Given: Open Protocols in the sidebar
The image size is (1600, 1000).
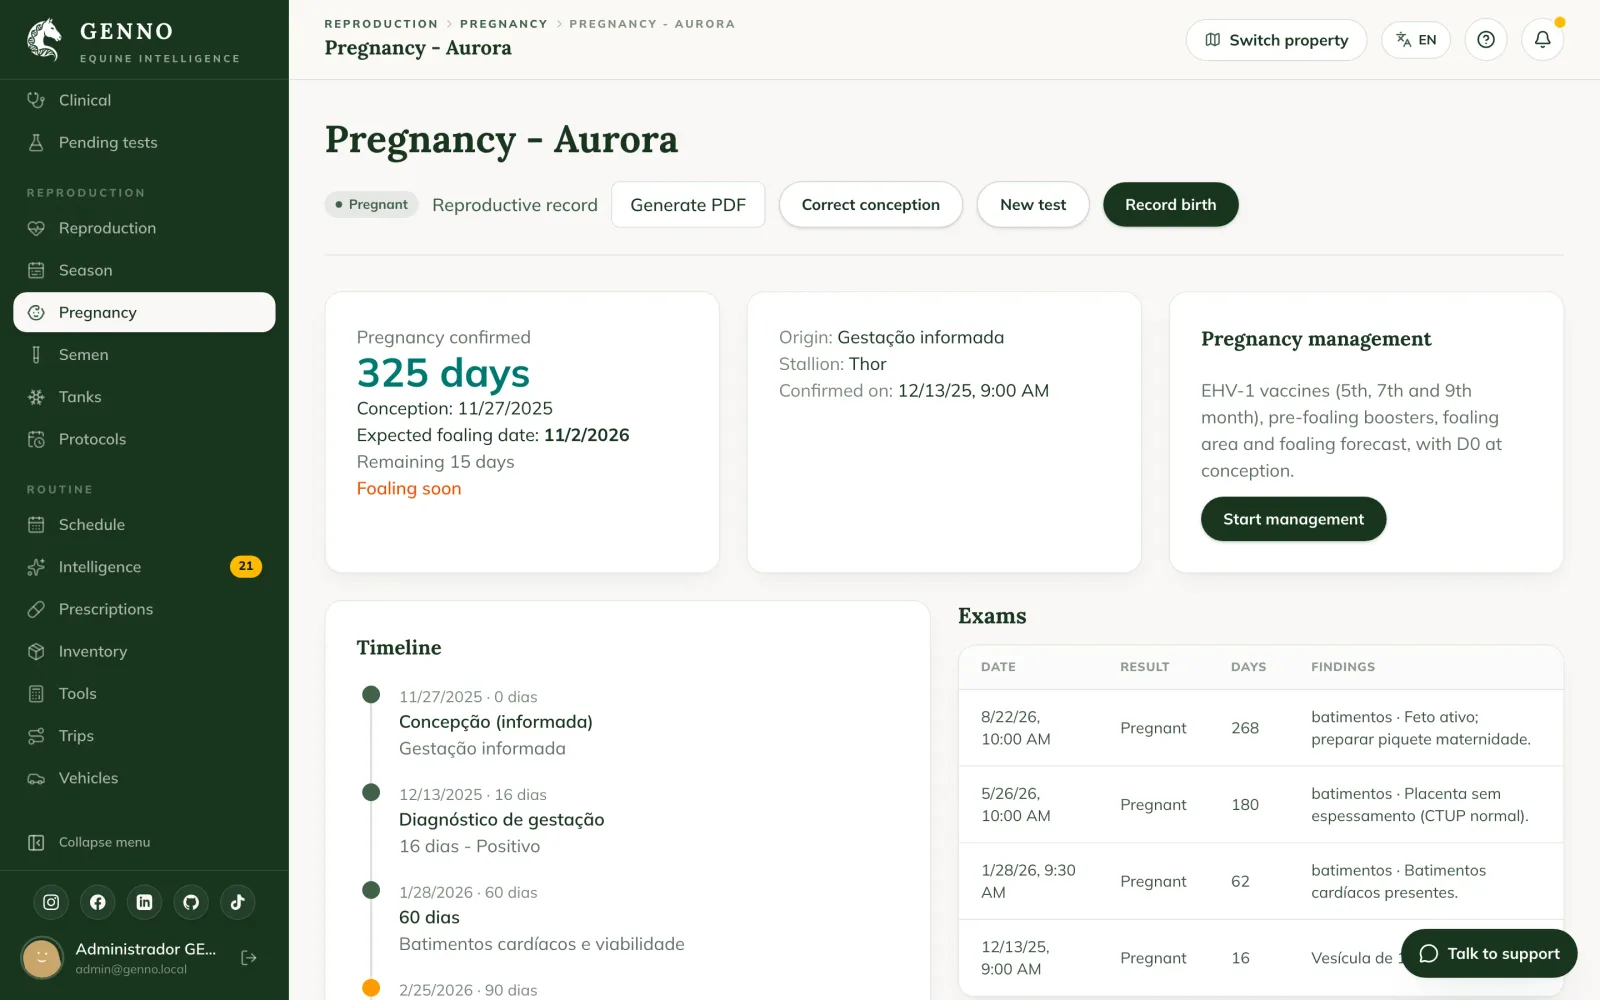Looking at the screenshot, I should click(144, 439).
